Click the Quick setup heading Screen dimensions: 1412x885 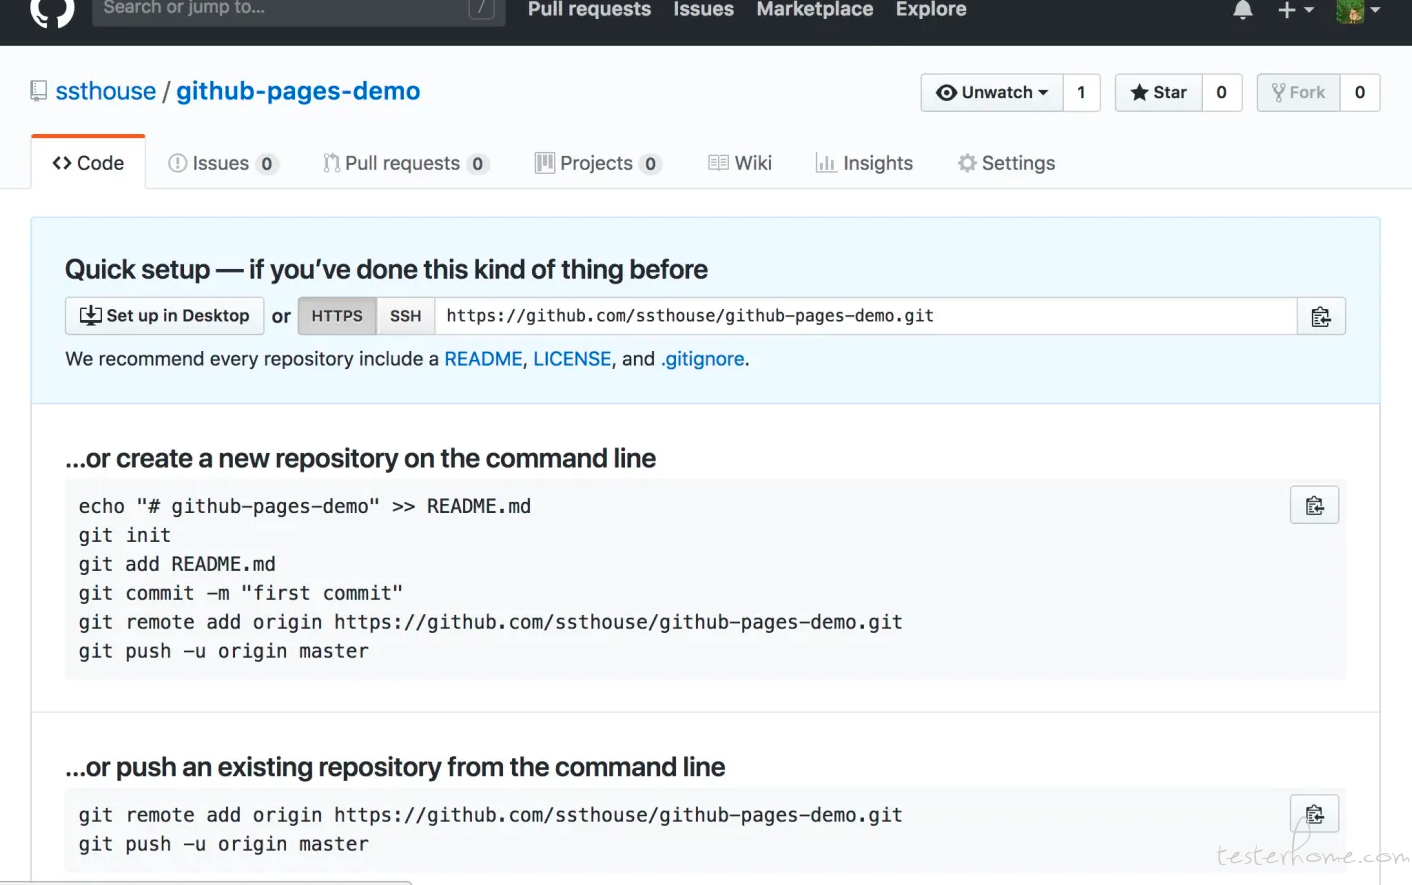386,270
